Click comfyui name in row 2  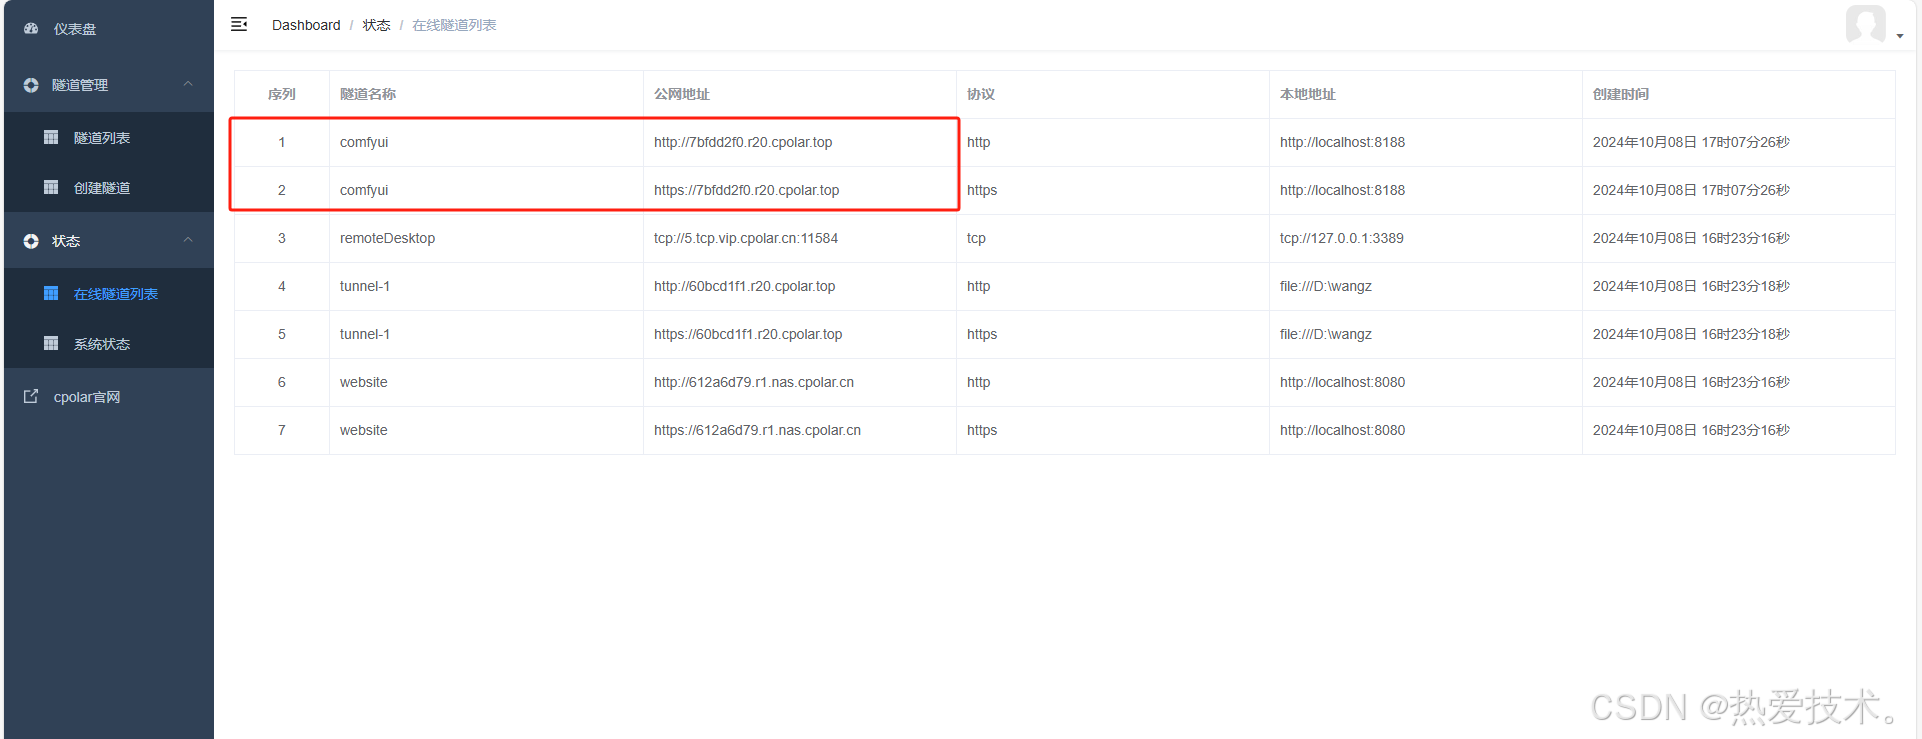coord(364,190)
